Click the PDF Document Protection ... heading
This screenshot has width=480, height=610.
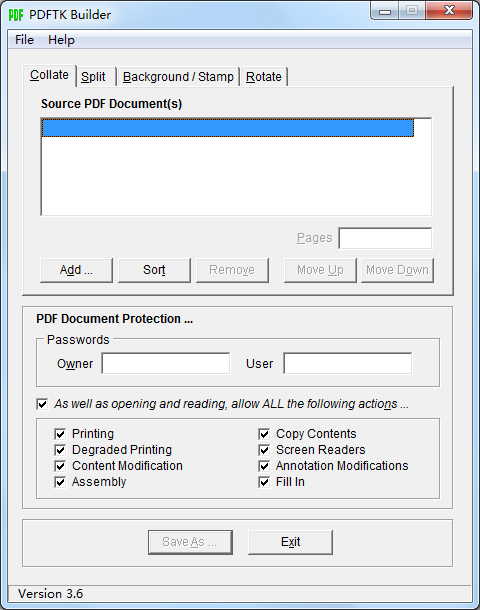(114, 319)
